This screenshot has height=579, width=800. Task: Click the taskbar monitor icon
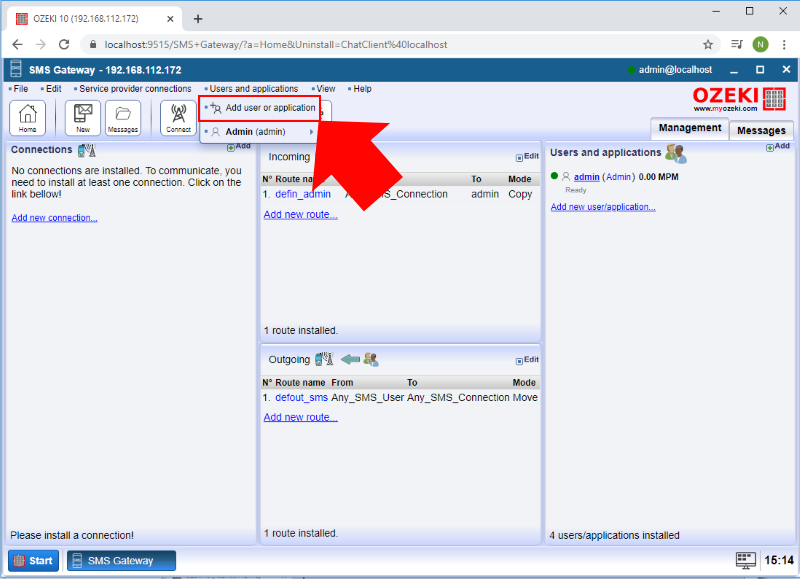coord(745,560)
